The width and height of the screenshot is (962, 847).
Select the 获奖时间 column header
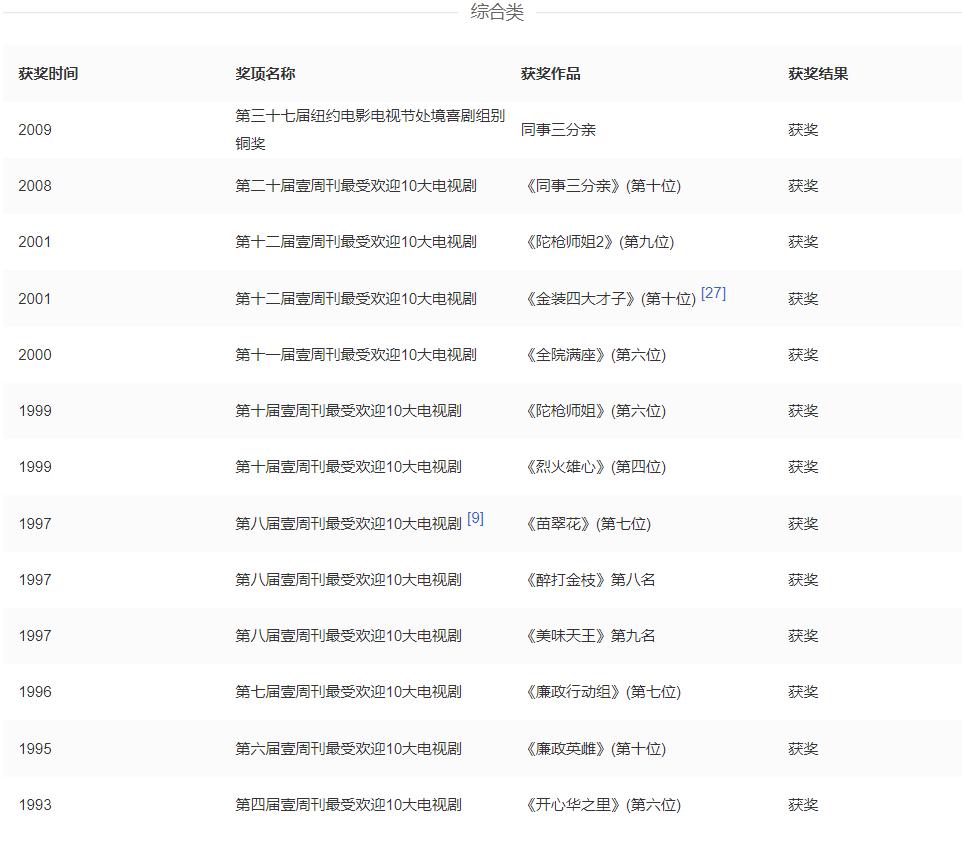tap(44, 73)
